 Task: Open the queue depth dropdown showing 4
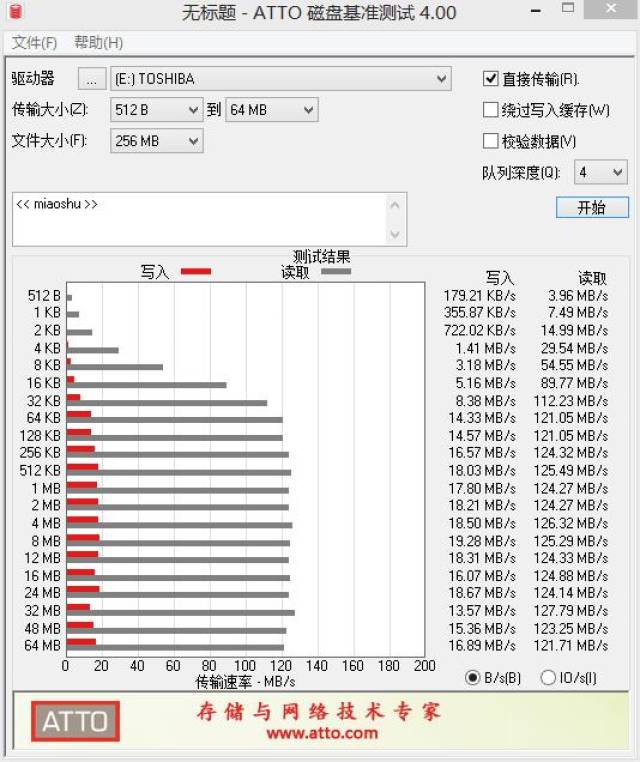click(x=601, y=172)
